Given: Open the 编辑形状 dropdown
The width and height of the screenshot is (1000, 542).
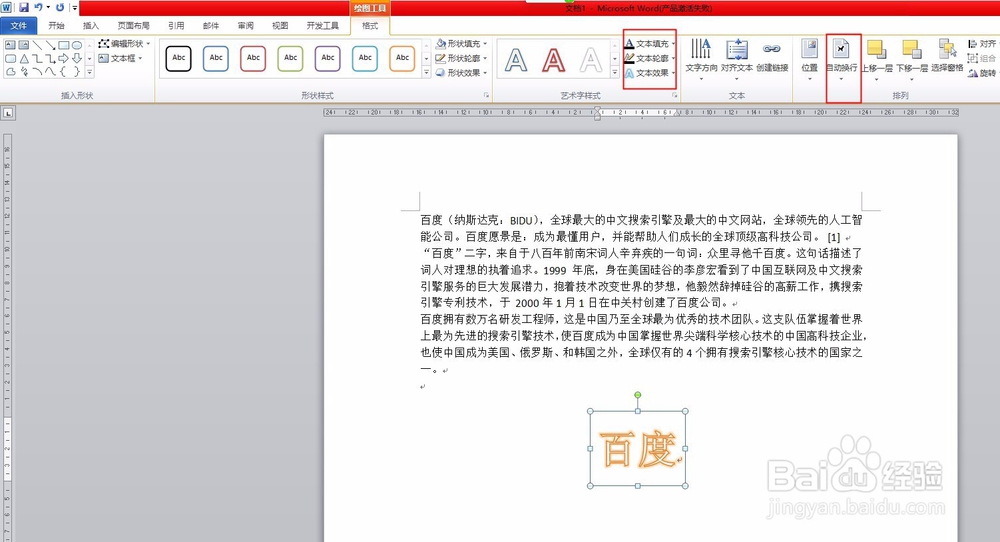Looking at the screenshot, I should [x=124, y=43].
